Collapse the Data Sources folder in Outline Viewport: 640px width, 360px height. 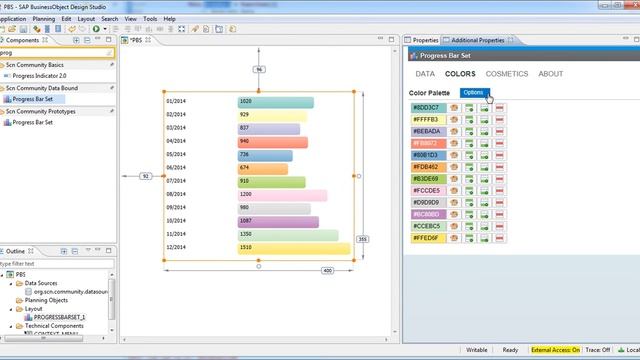pos(11,283)
